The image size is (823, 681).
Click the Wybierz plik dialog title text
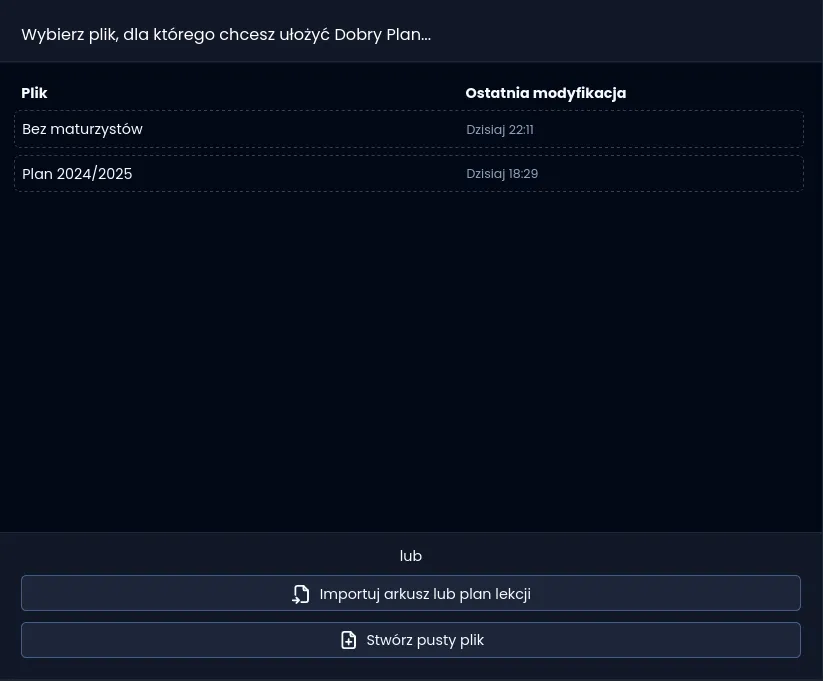(226, 34)
